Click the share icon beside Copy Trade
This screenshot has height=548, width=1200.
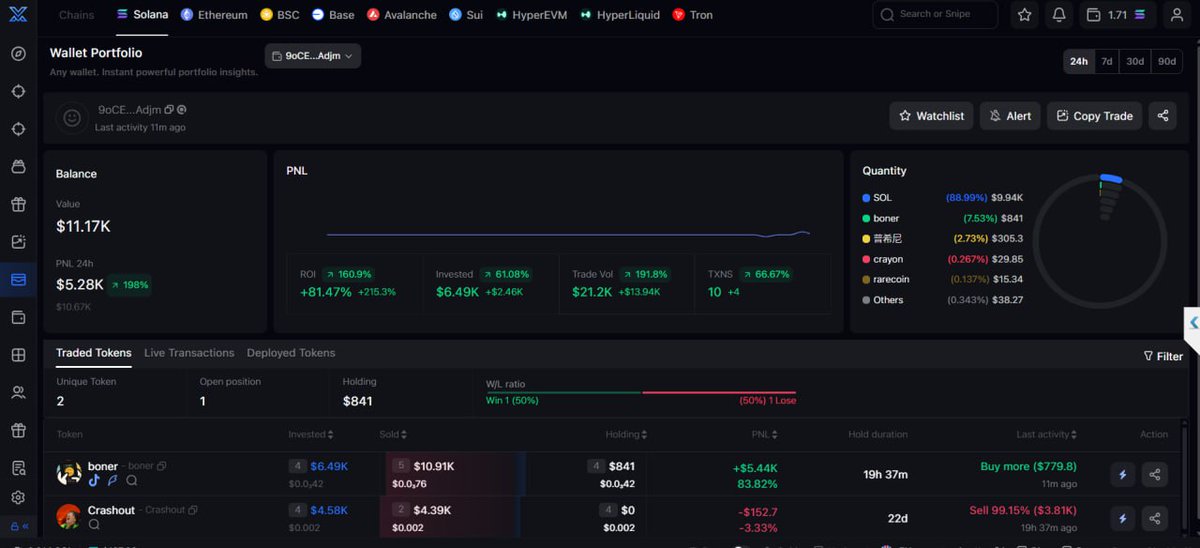point(1162,116)
